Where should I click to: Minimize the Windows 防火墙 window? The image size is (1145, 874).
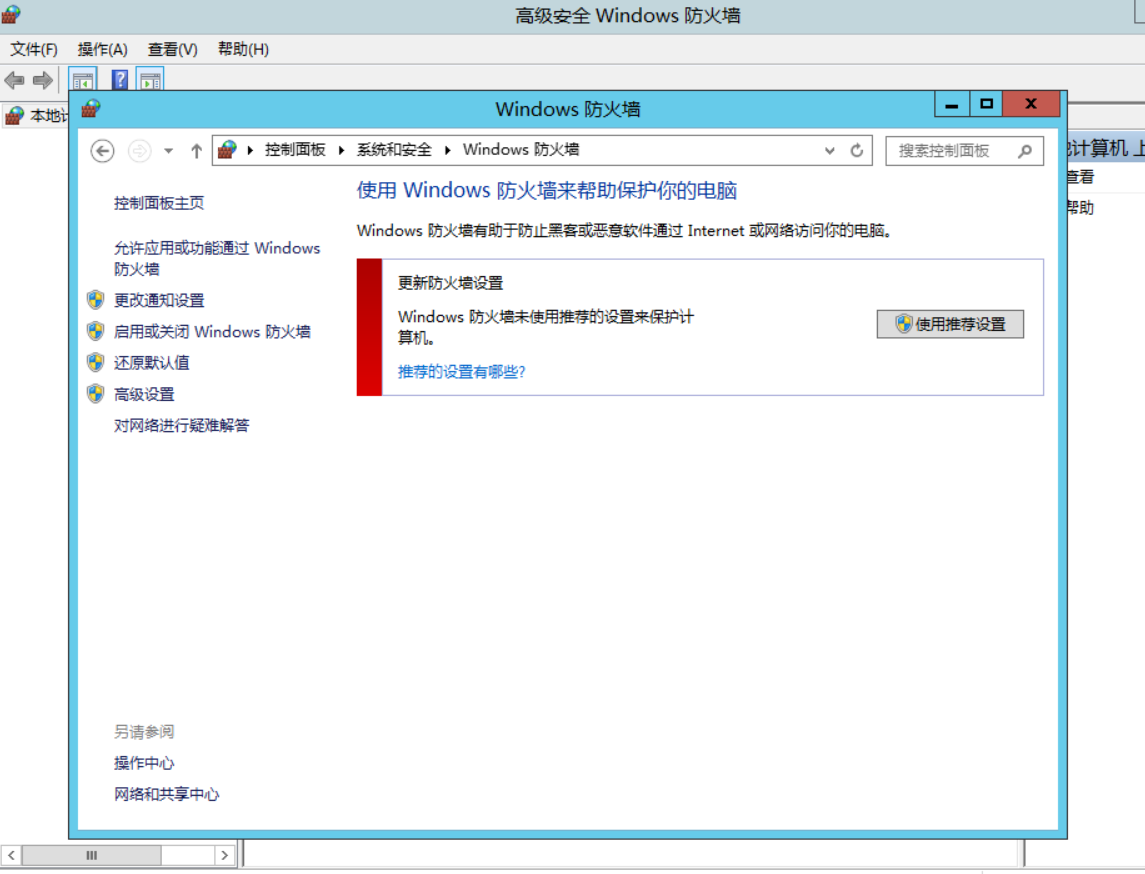click(951, 105)
